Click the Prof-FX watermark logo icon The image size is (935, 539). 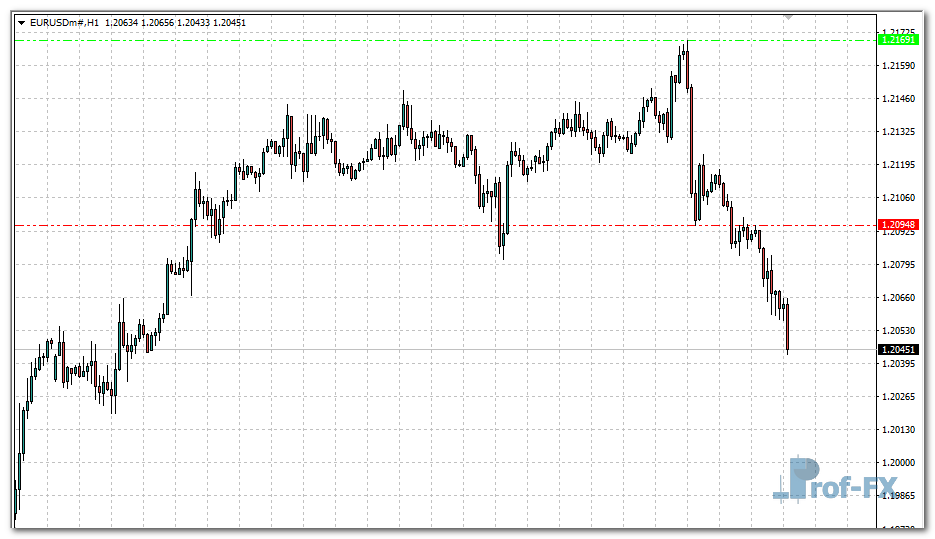click(799, 479)
